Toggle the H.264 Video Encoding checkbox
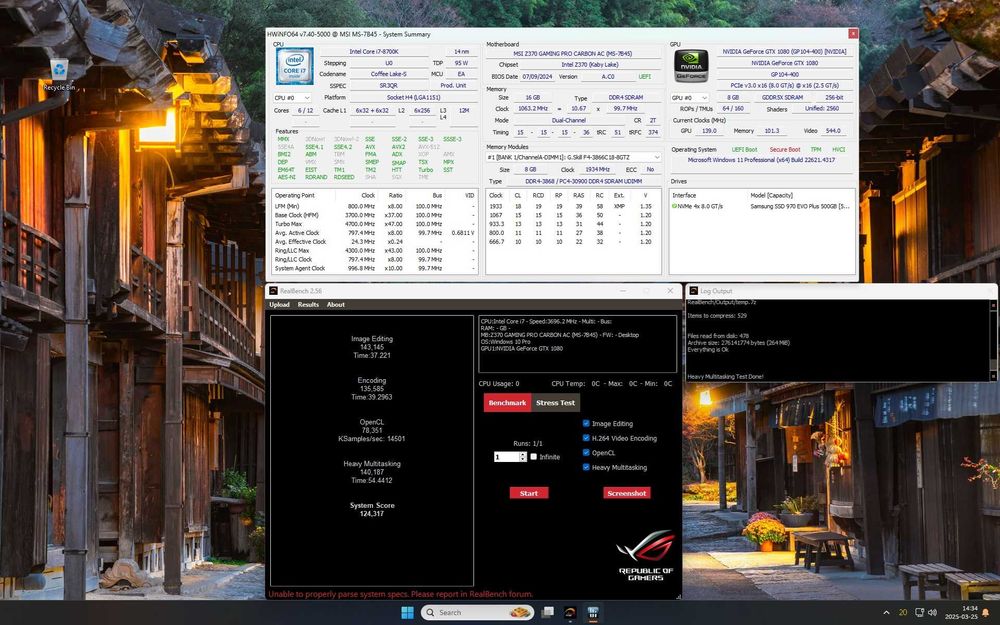Screen dimensions: 1000x625 [x=586, y=438]
